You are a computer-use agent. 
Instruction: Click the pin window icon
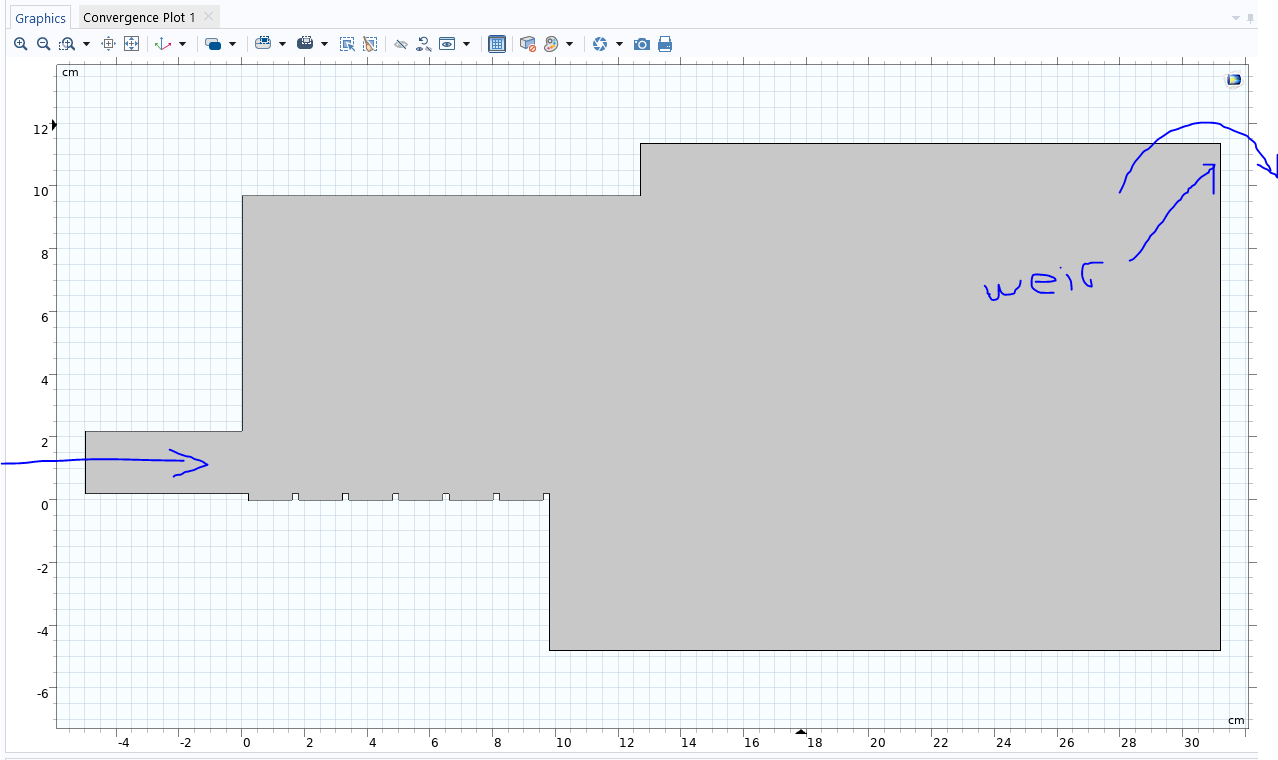click(1250, 18)
